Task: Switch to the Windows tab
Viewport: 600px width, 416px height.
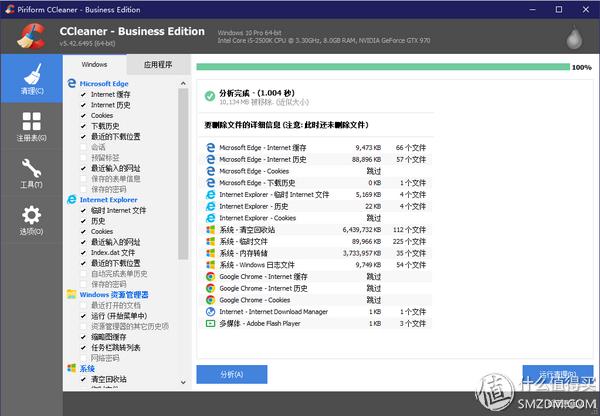Action: (94, 64)
